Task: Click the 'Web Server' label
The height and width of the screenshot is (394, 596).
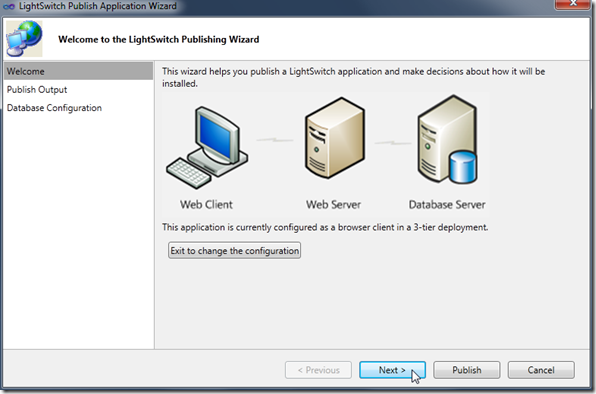Action: (333, 204)
